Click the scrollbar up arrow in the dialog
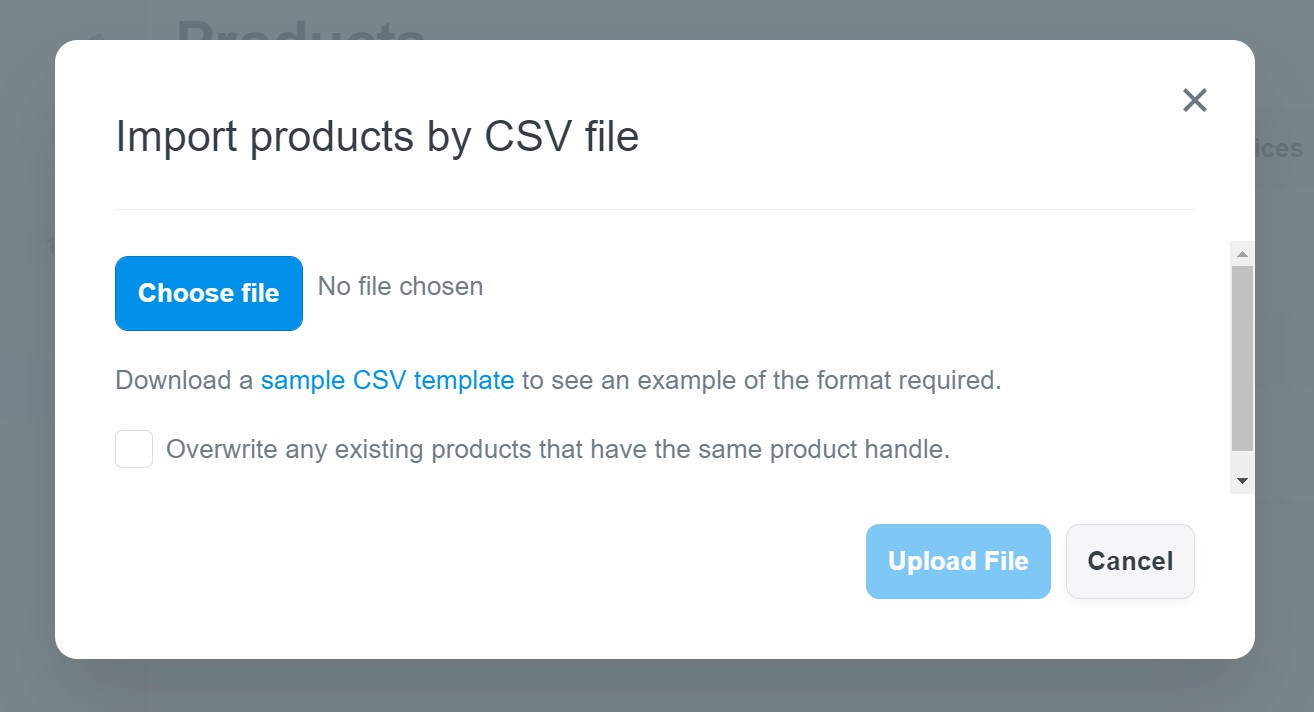Image resolution: width=1314 pixels, height=712 pixels. (1242, 253)
